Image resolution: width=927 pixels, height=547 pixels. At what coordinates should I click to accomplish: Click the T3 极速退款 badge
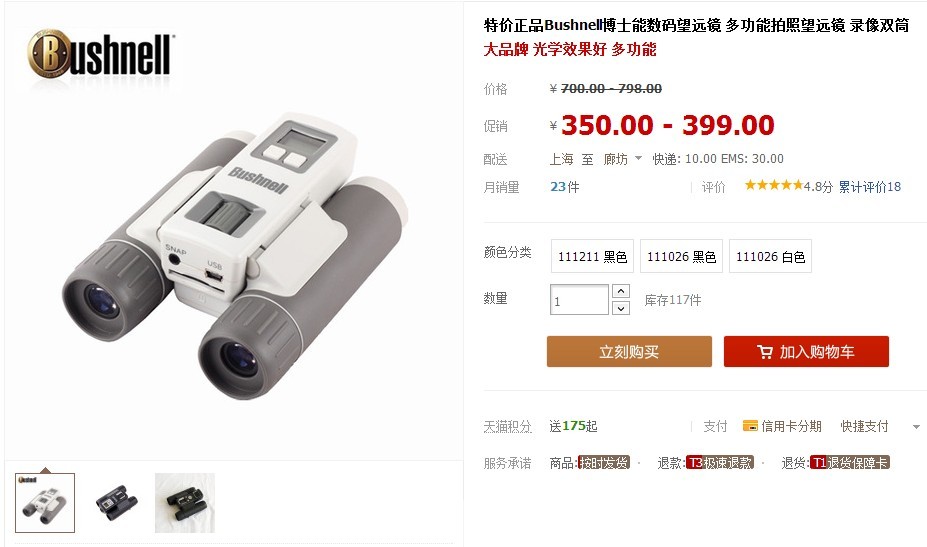pyautogui.click(x=719, y=462)
